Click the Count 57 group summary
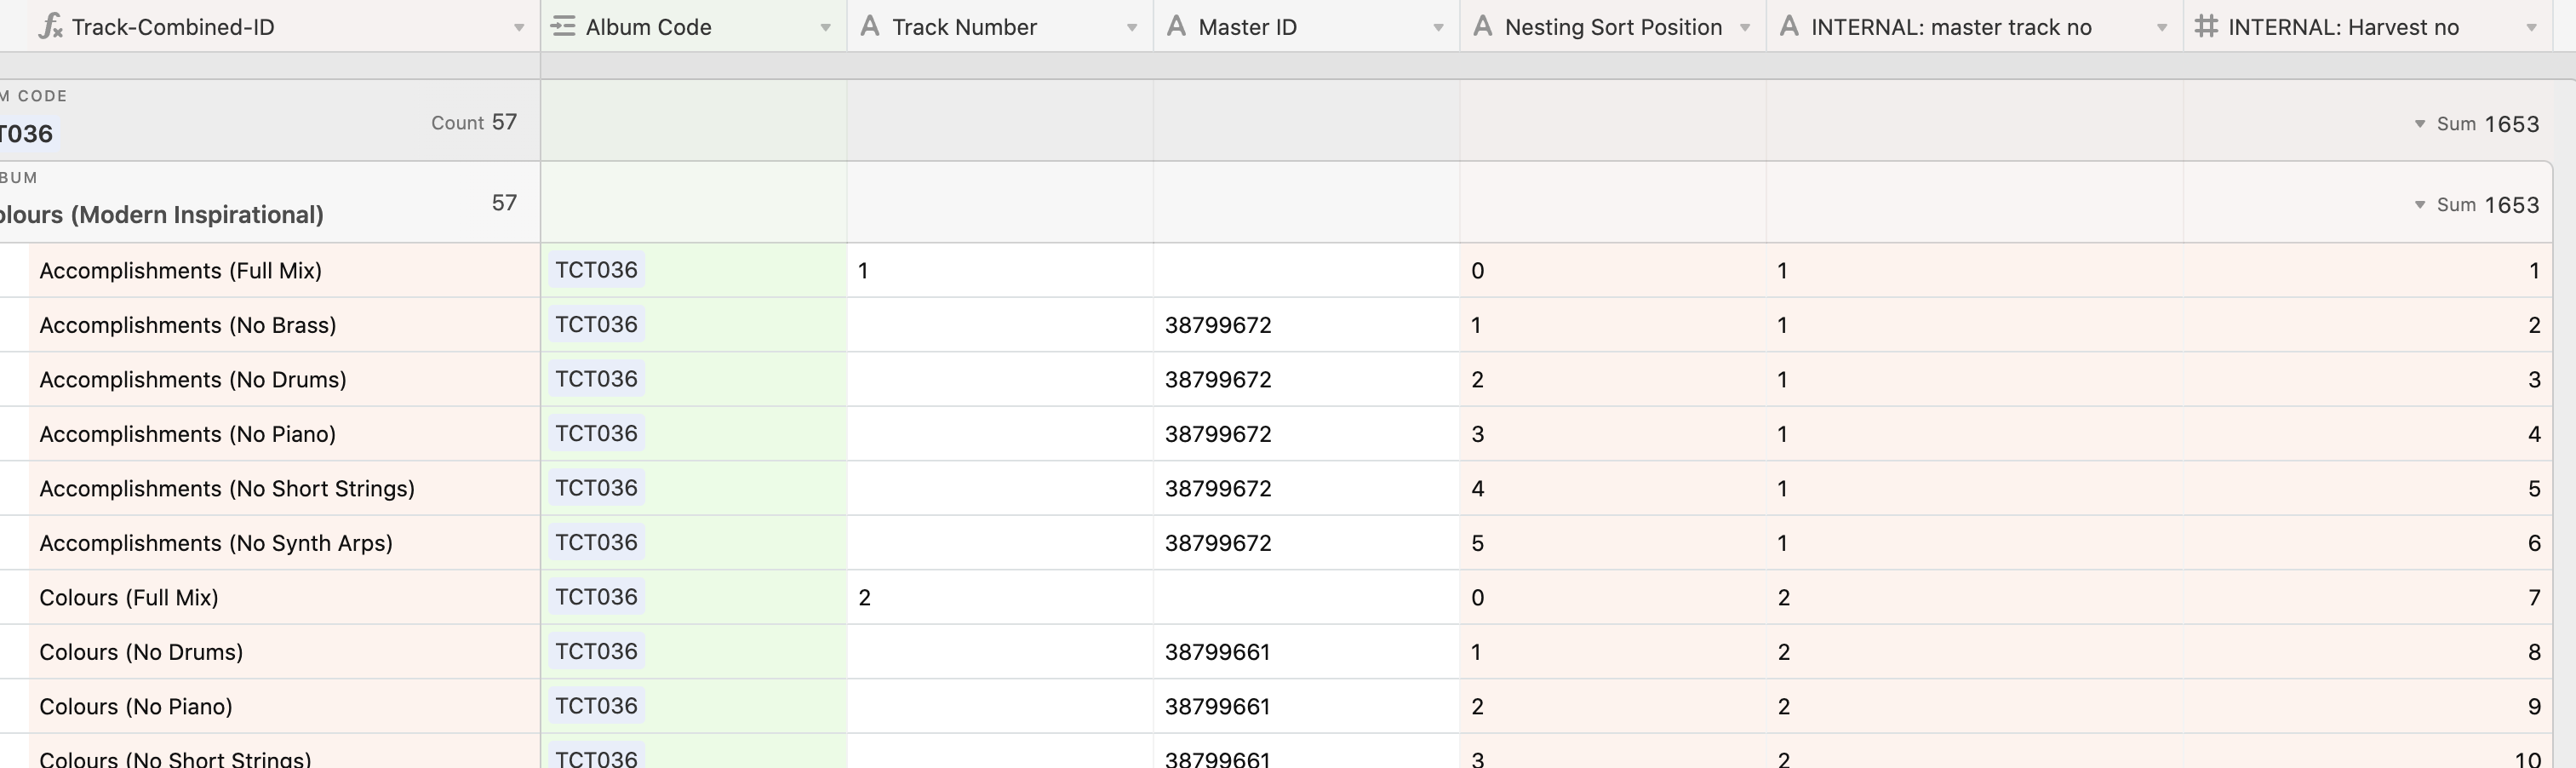Image resolution: width=2576 pixels, height=768 pixels. tap(474, 122)
